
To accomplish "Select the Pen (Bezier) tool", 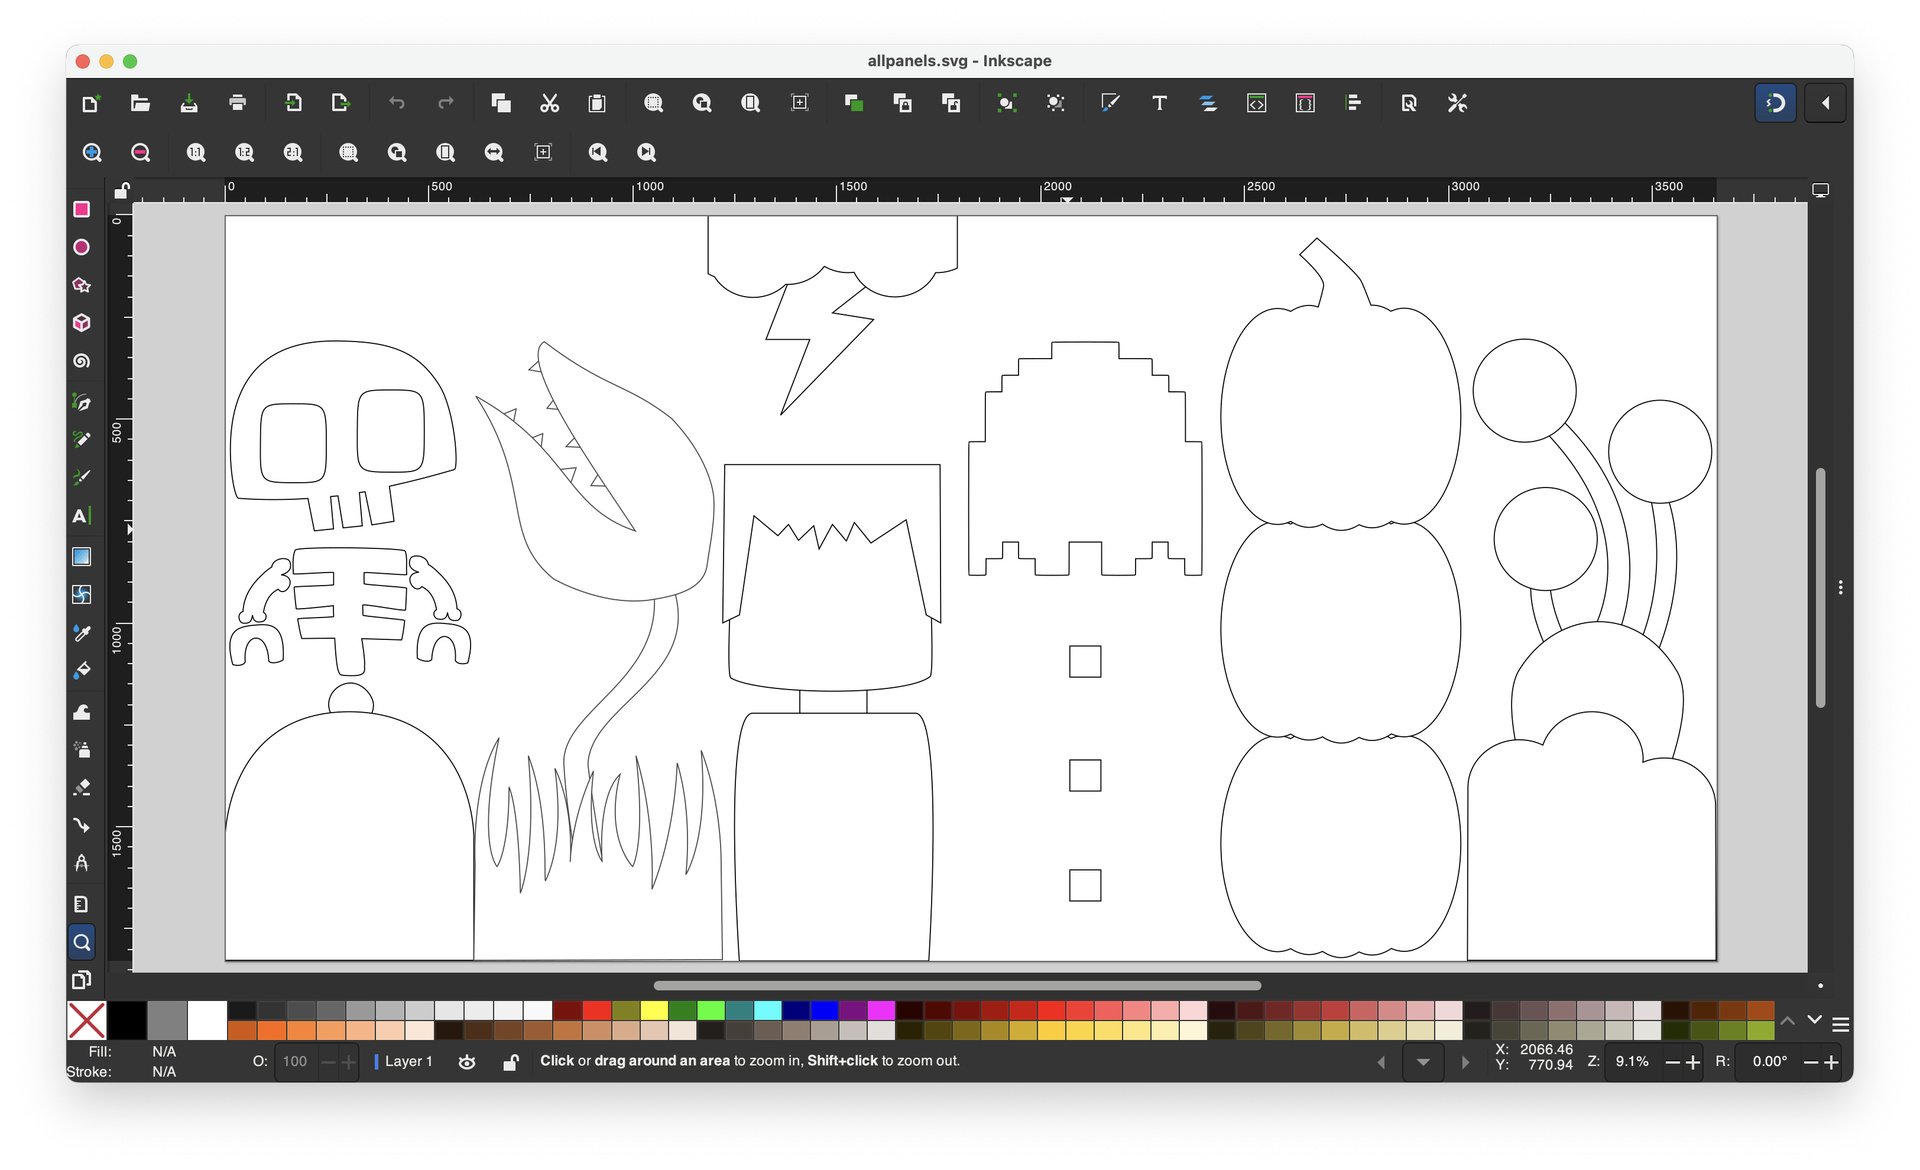I will [82, 402].
